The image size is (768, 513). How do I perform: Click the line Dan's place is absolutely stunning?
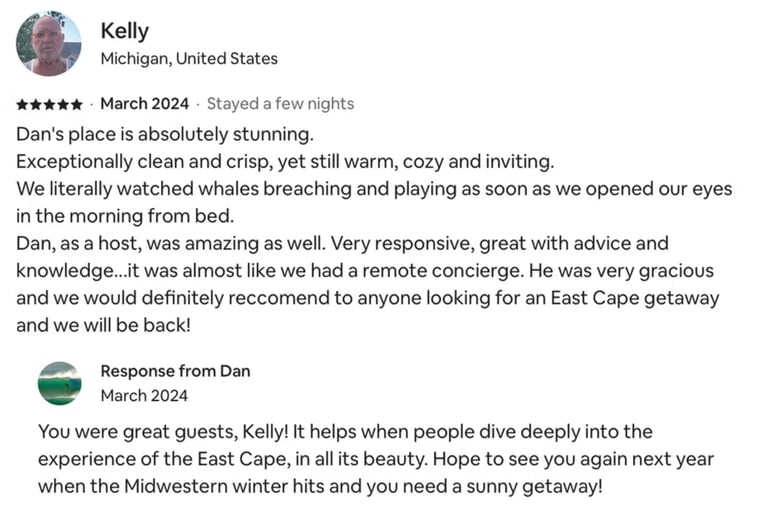coord(165,134)
